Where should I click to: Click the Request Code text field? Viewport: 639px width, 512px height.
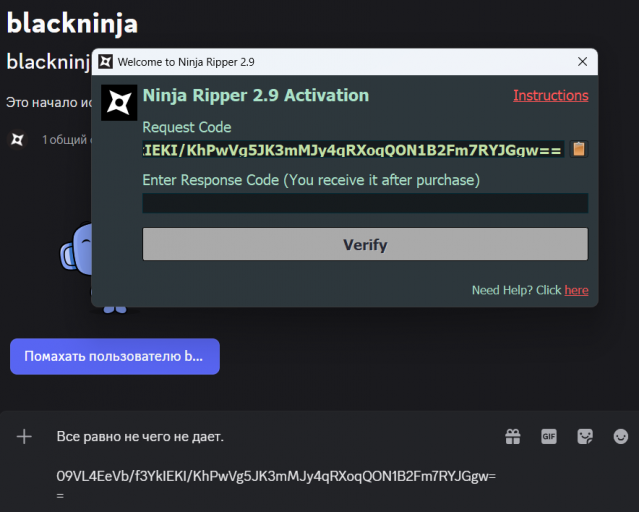[353, 149]
